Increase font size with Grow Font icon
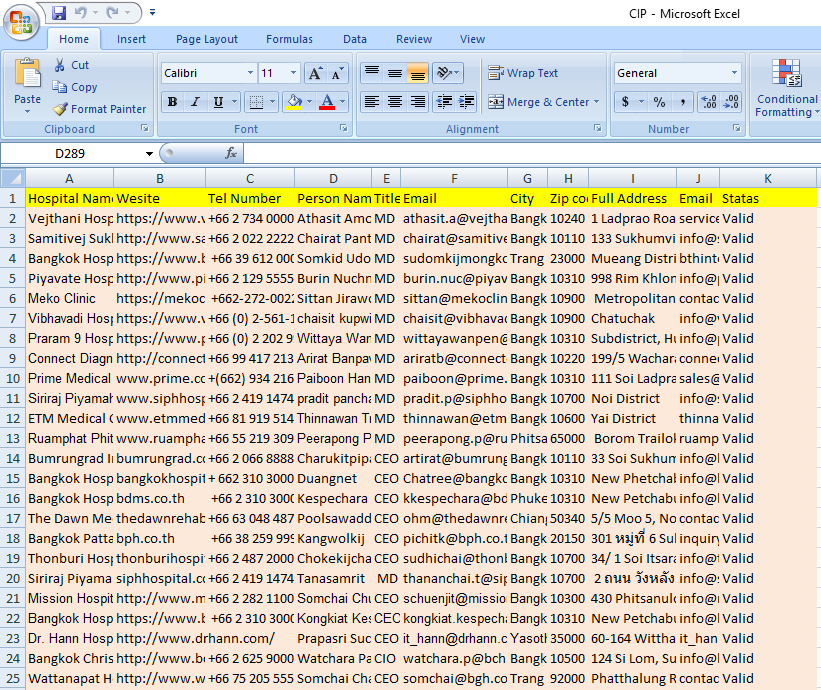The width and height of the screenshot is (821, 690). pos(314,74)
